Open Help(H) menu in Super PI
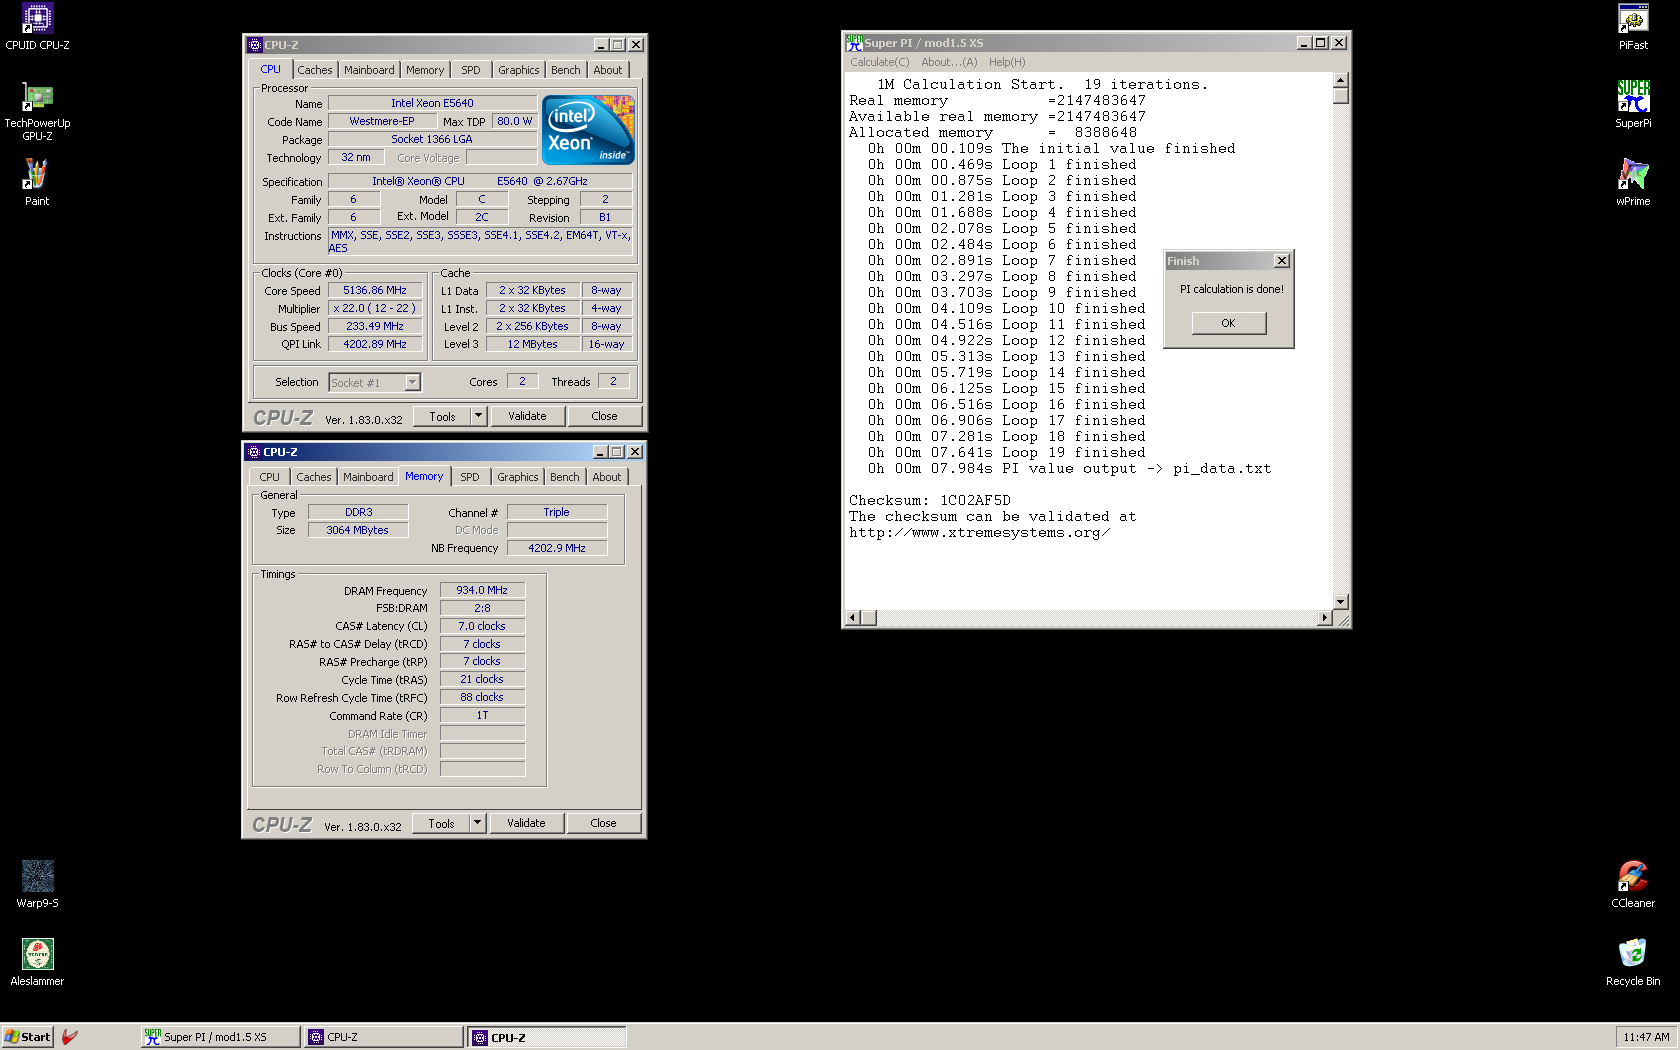Image resolution: width=1680 pixels, height=1050 pixels. 1007,62
